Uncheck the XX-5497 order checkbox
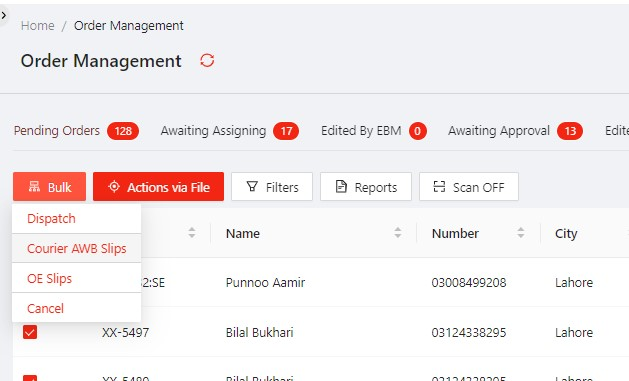 point(30,332)
